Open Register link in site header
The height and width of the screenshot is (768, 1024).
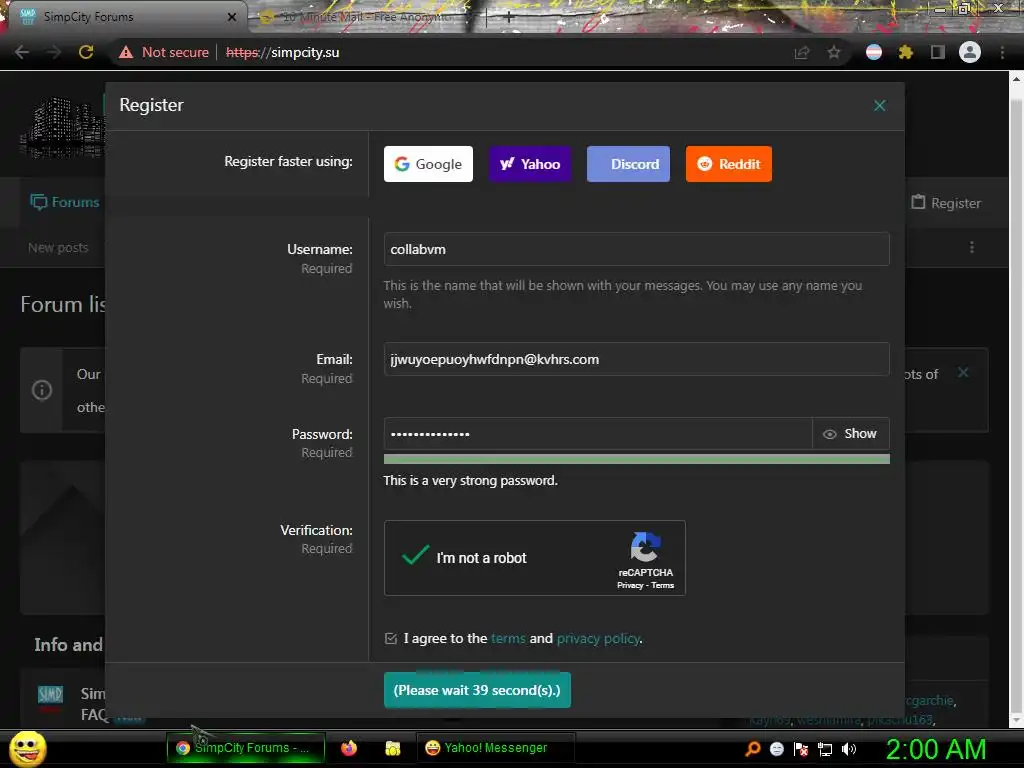click(x=946, y=203)
